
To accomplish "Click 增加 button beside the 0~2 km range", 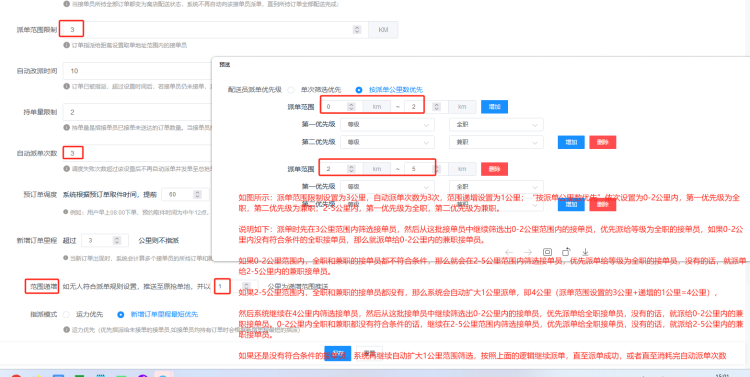I will [494, 107].
